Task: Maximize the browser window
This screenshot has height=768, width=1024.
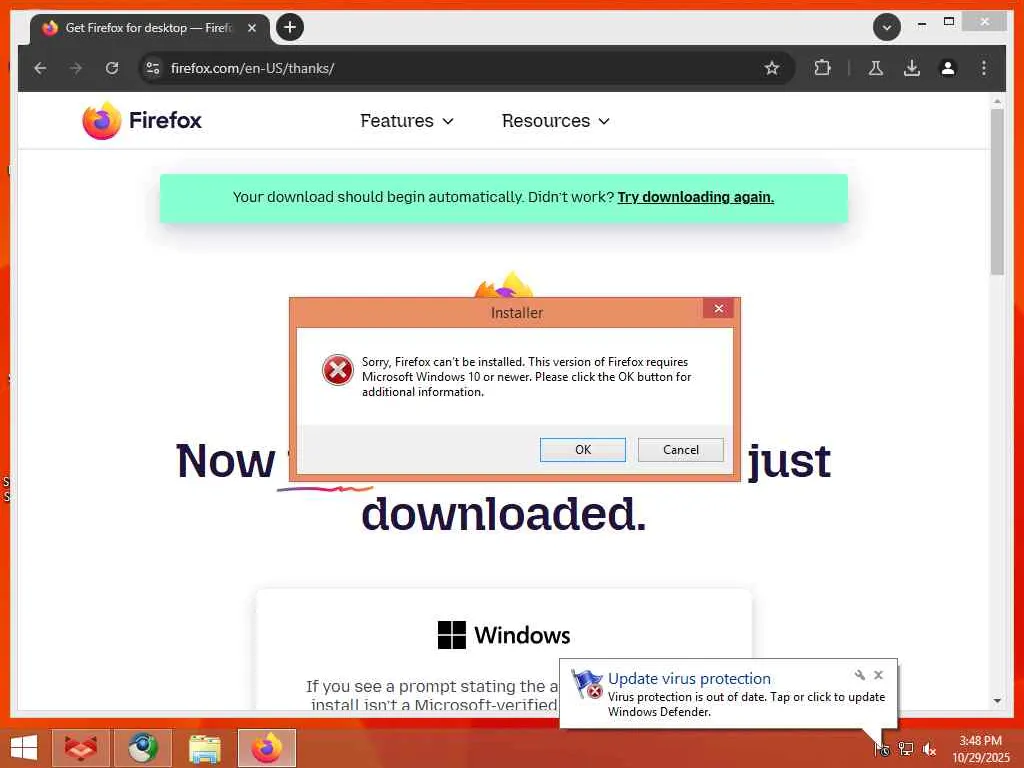Action: (x=949, y=22)
